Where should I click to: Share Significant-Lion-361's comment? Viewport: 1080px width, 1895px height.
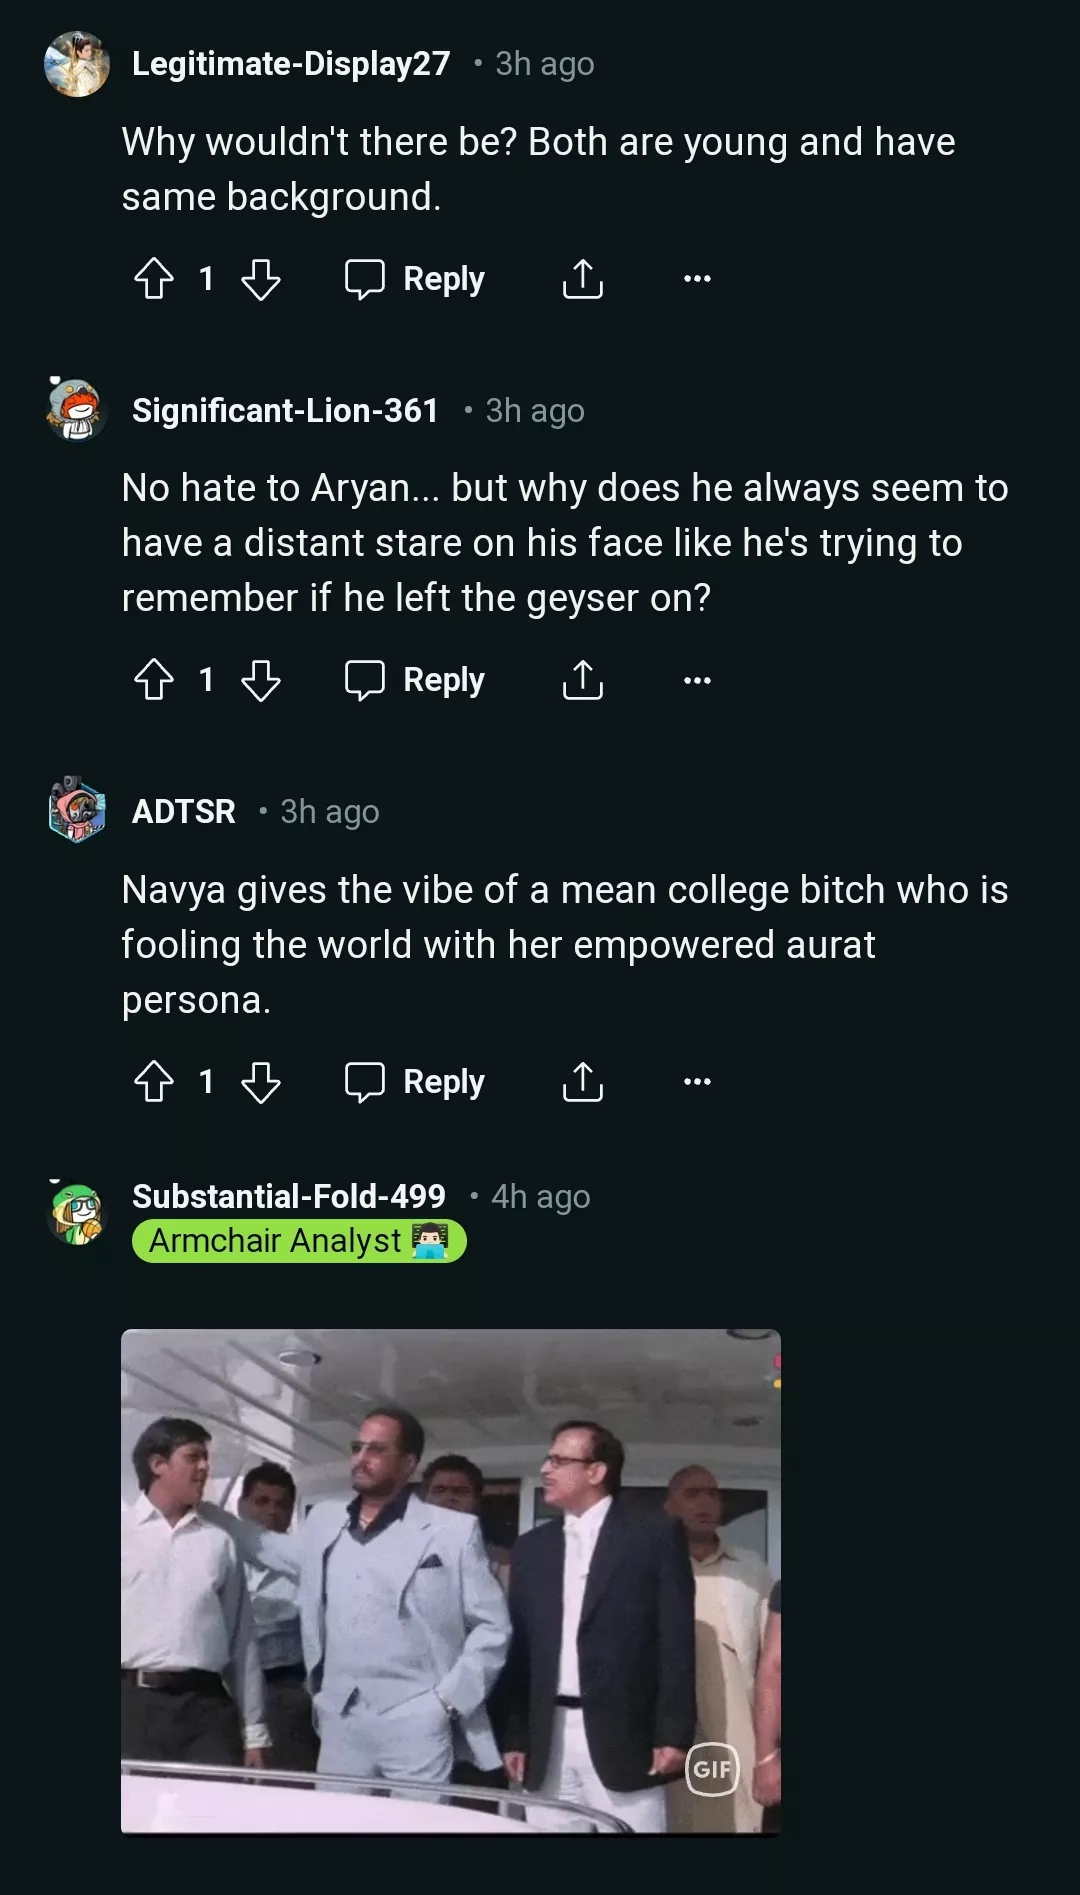click(583, 680)
